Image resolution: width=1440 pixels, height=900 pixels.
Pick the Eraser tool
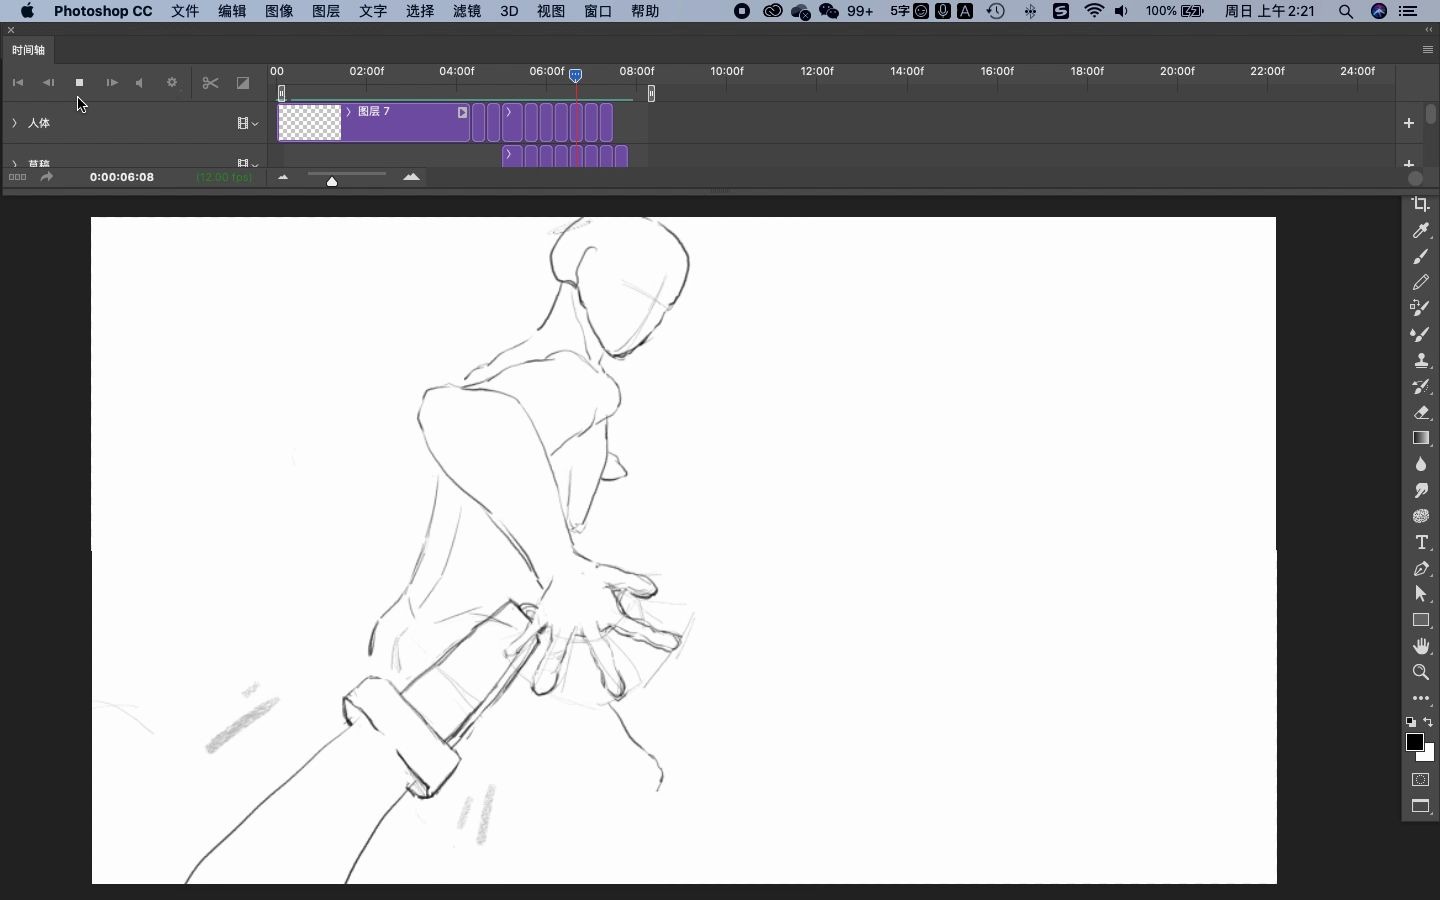pyautogui.click(x=1421, y=414)
